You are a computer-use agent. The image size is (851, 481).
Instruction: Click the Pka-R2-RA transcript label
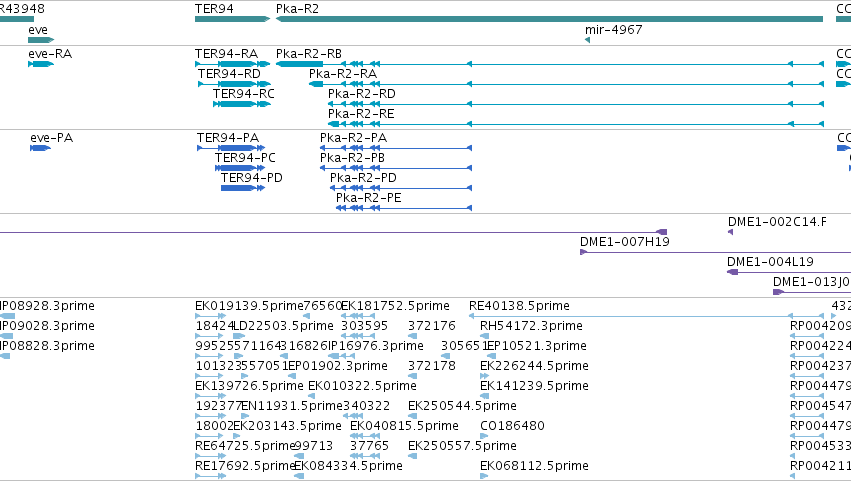coord(342,74)
